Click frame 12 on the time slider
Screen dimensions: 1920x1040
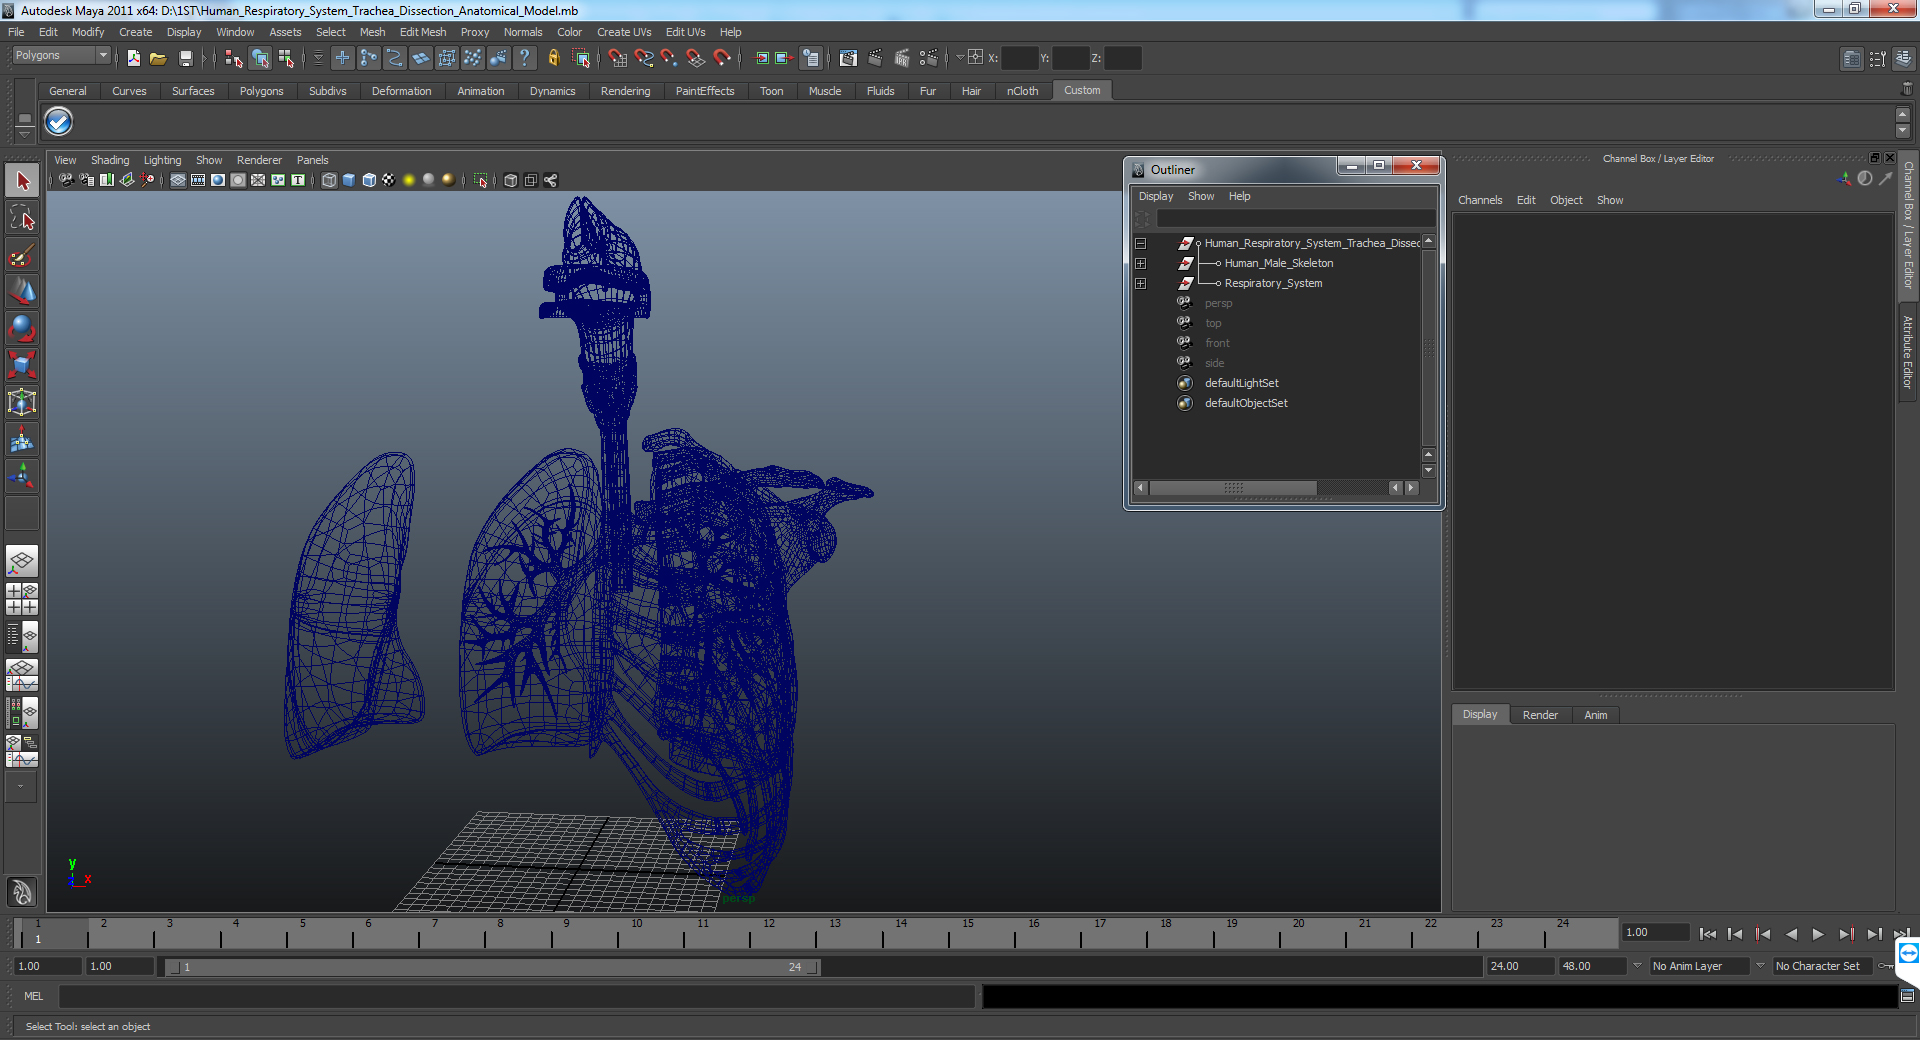(x=769, y=934)
